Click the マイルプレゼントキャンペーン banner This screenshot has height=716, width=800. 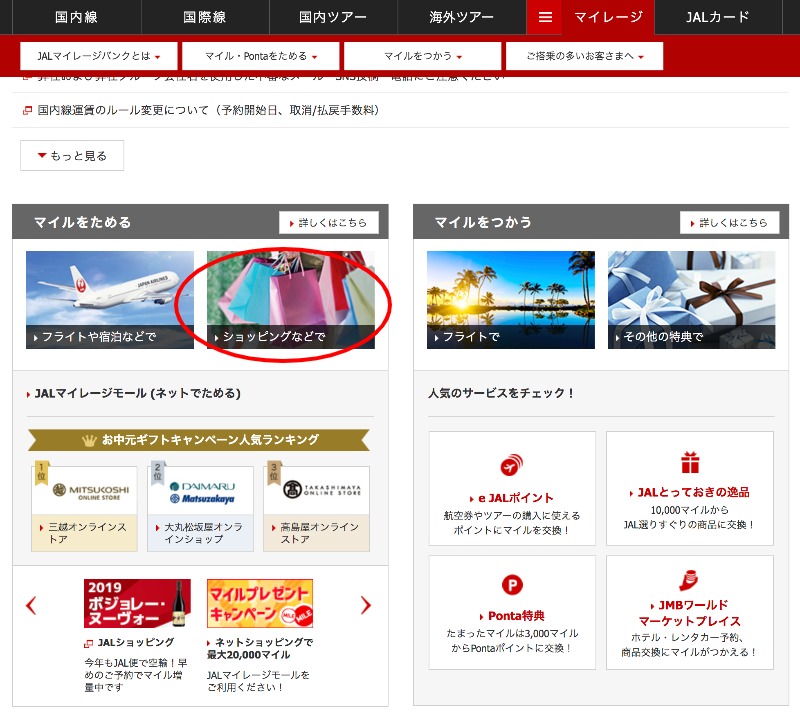coord(260,603)
